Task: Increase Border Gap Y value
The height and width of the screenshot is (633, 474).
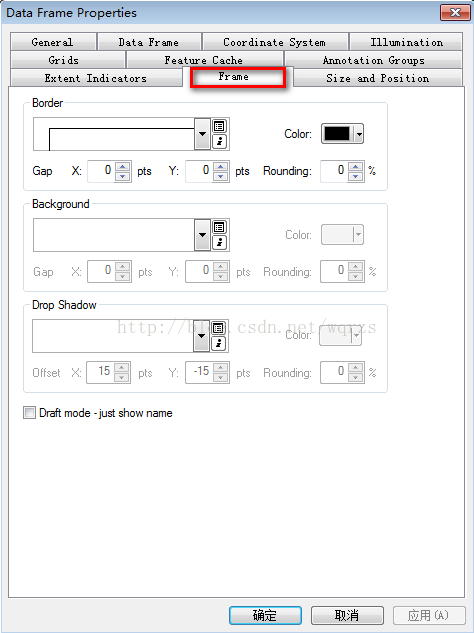Action: [x=220, y=167]
